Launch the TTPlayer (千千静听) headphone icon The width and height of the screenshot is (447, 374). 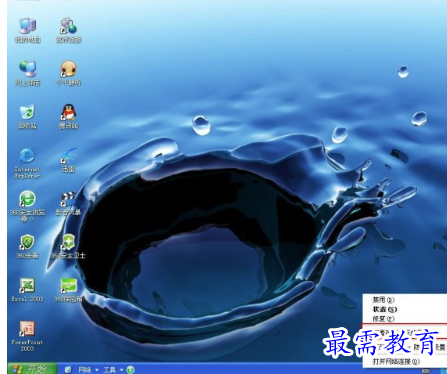tap(69, 73)
